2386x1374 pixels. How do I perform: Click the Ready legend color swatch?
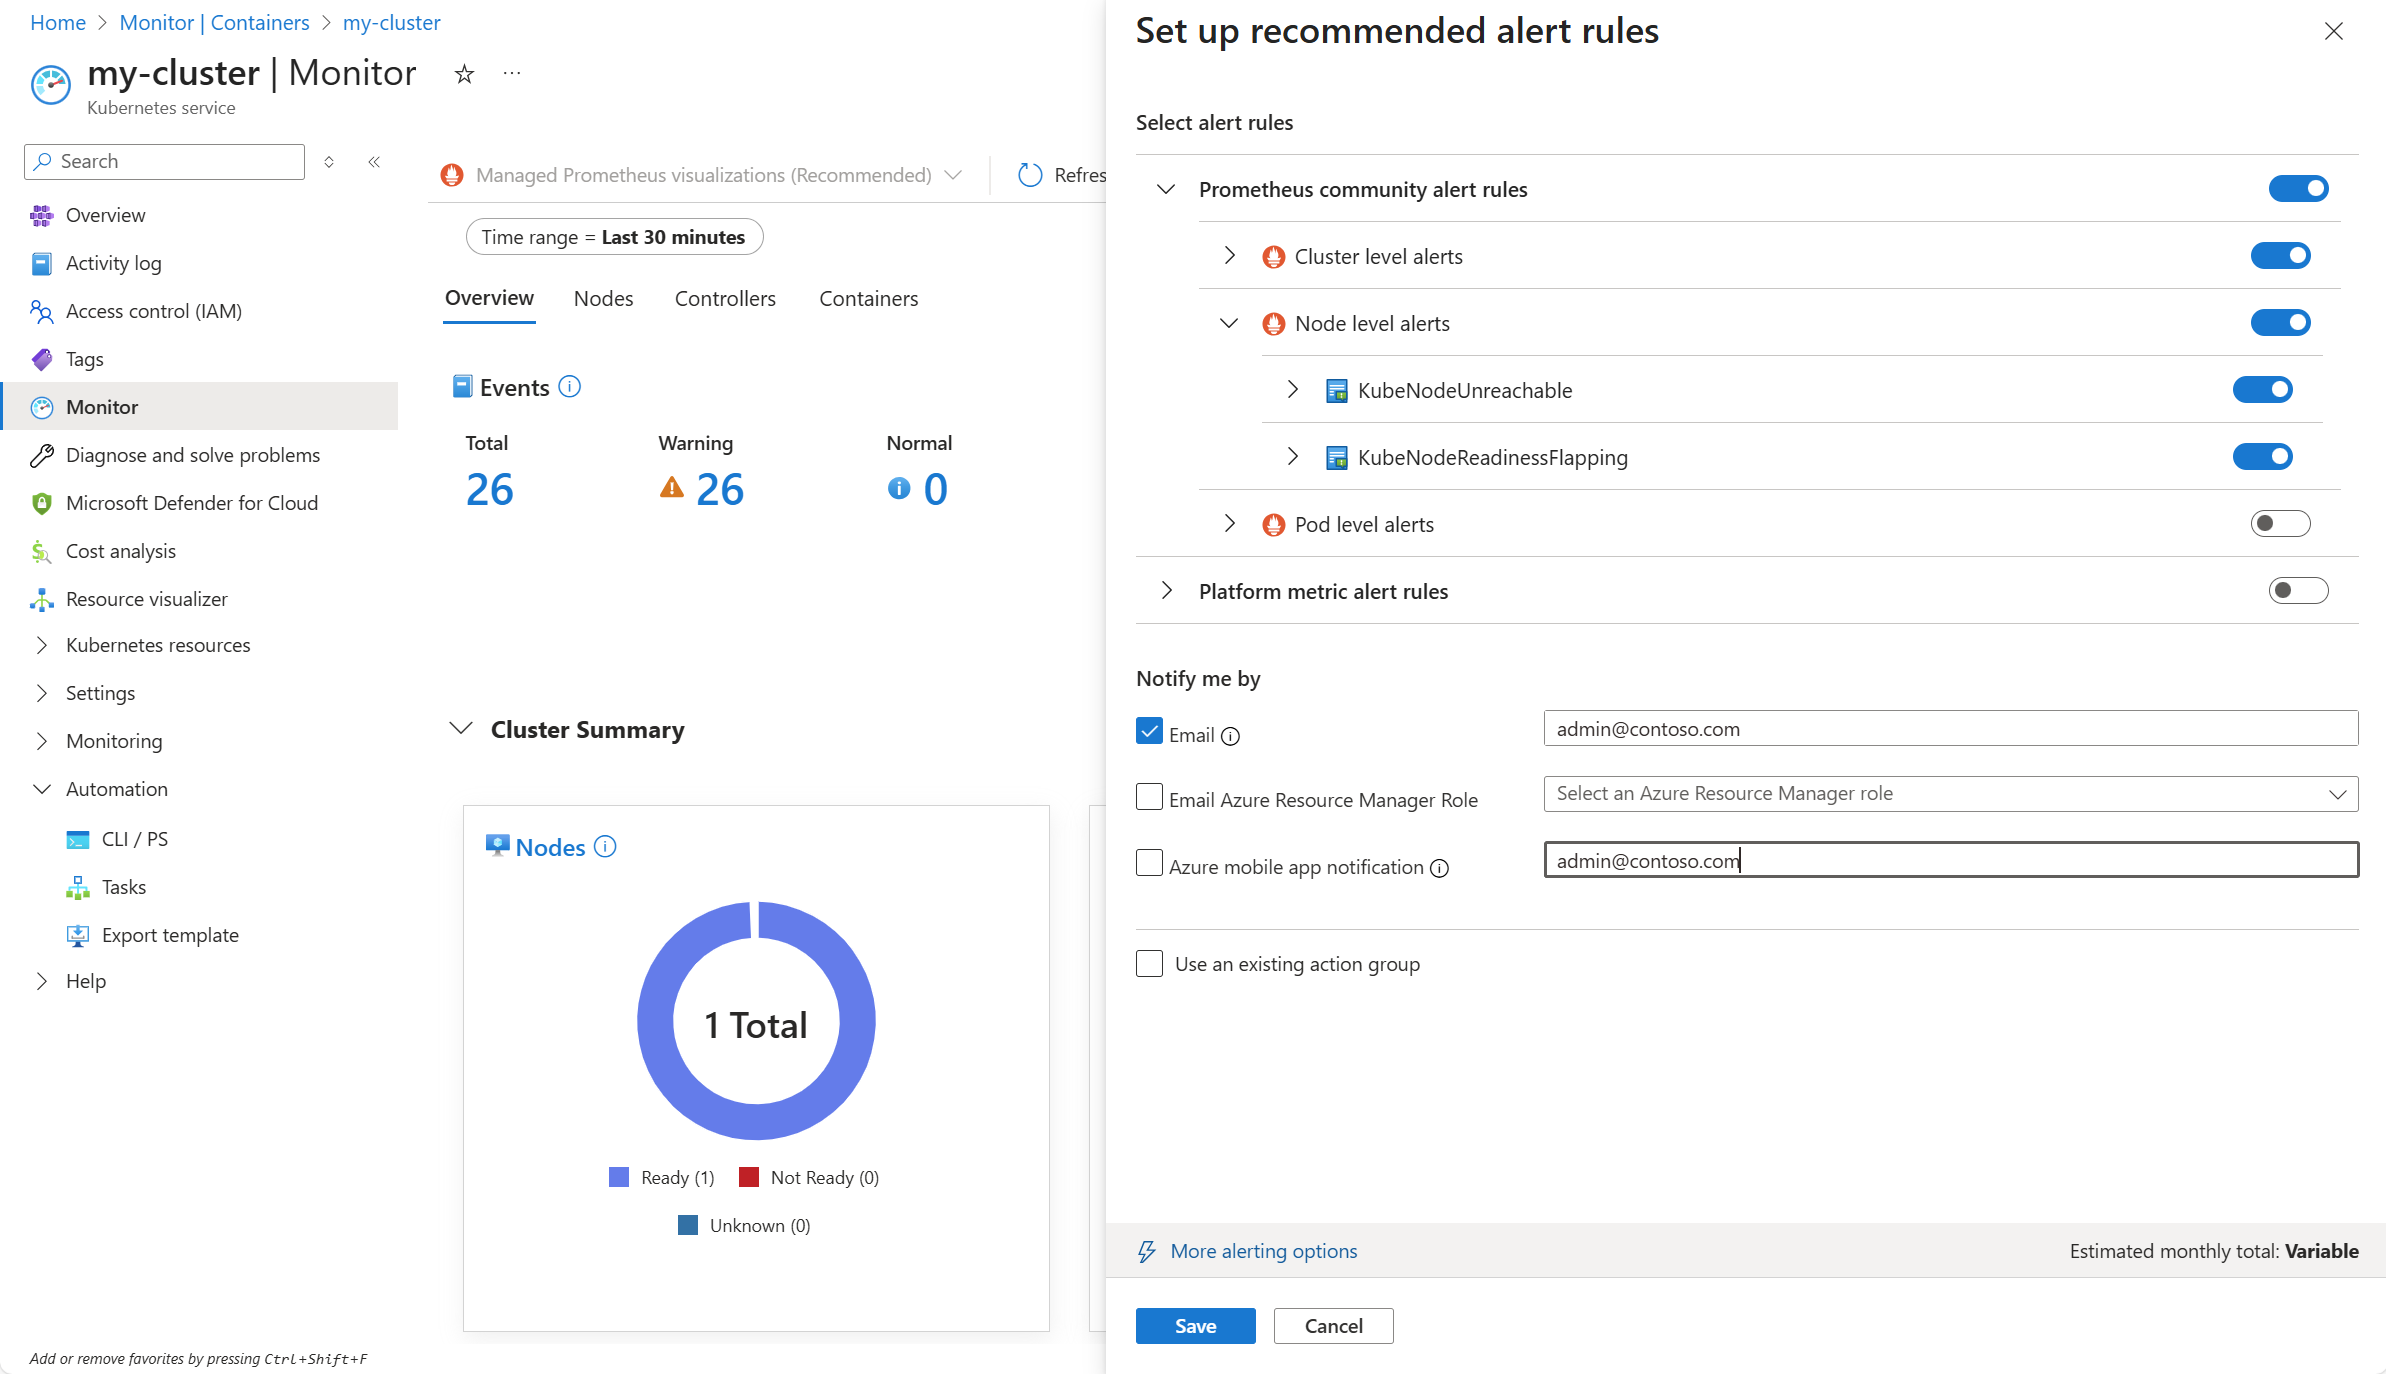tap(619, 1177)
